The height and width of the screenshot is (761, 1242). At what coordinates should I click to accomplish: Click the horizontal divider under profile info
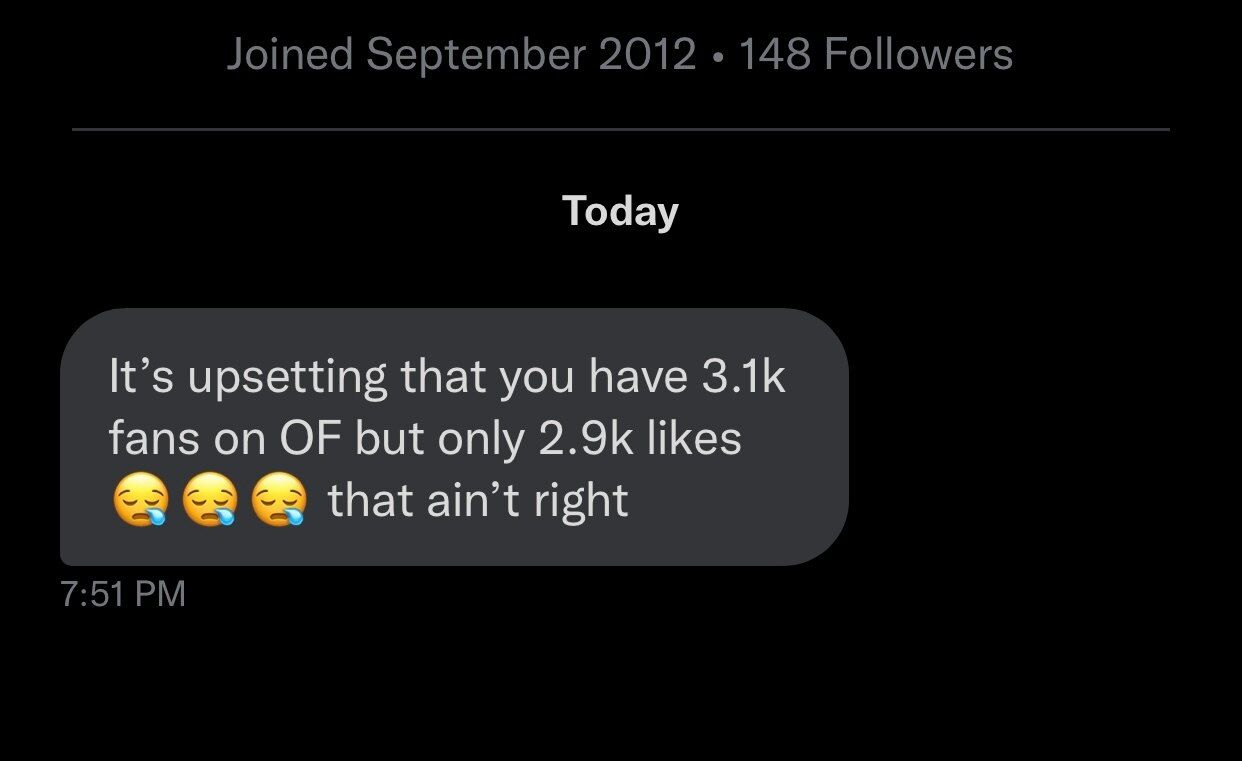click(620, 129)
